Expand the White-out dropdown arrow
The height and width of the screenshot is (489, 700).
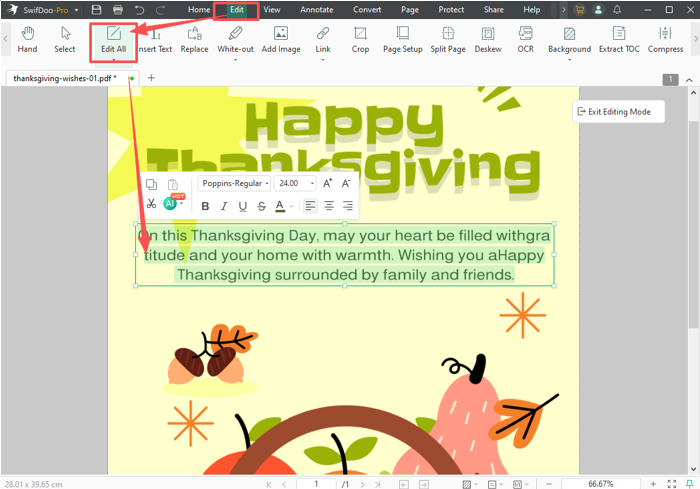tap(235, 59)
